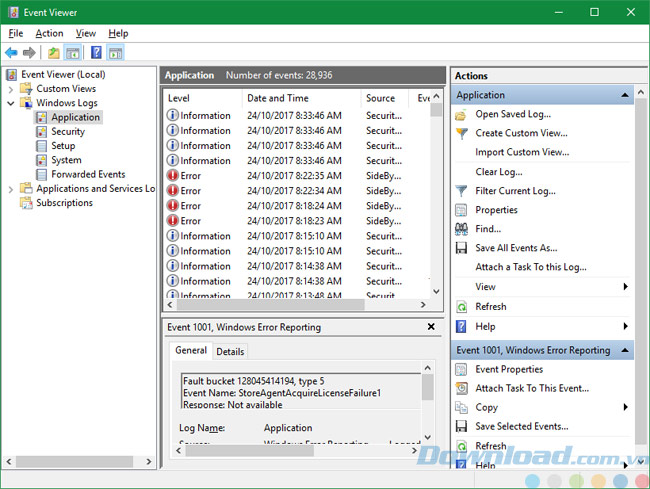Click the Save All Events As disk icon

(x=461, y=248)
